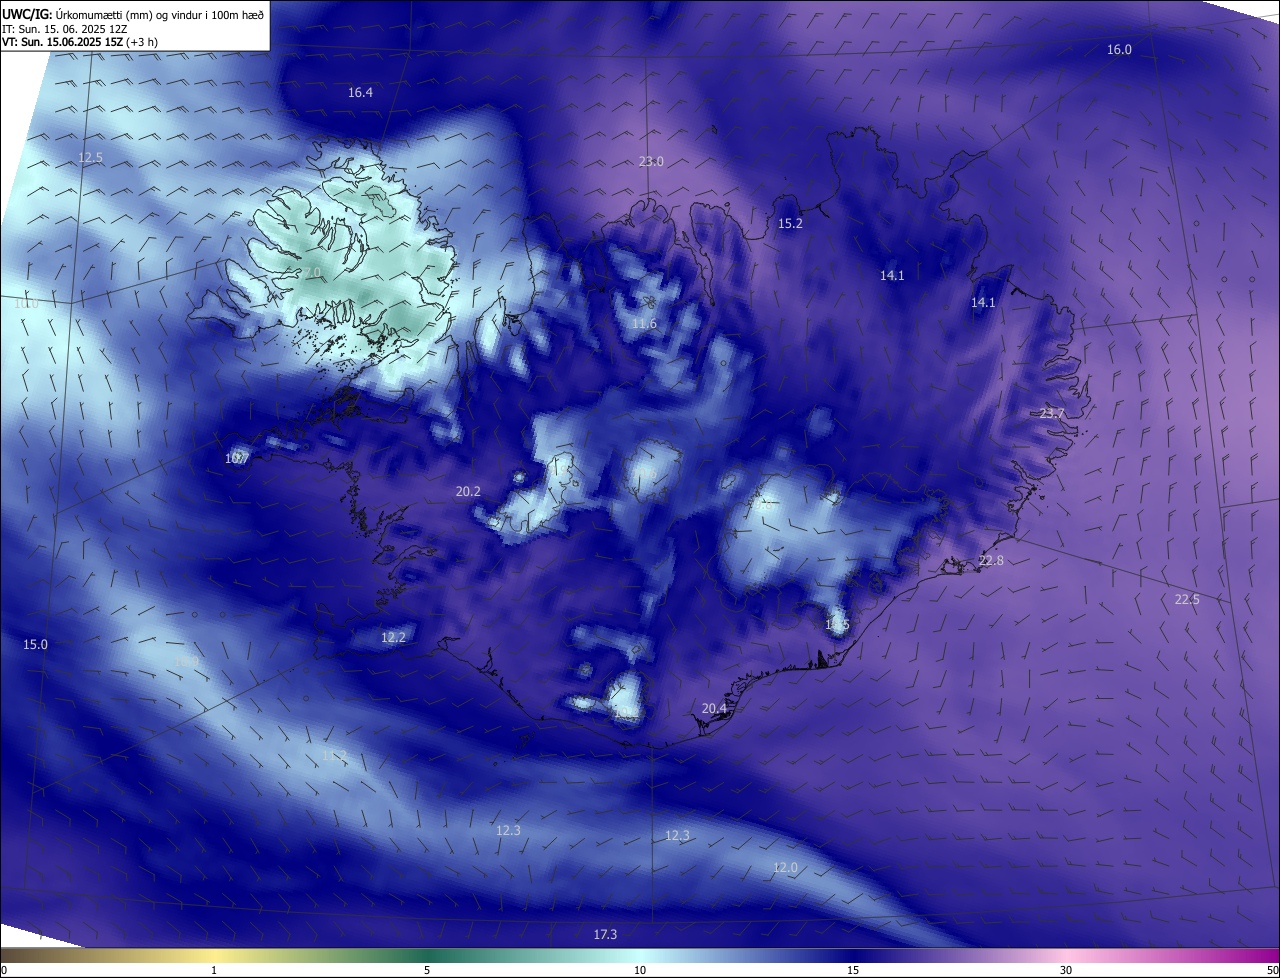Click the colorbar tick label 15
The height and width of the screenshot is (978, 1280).
853,970
